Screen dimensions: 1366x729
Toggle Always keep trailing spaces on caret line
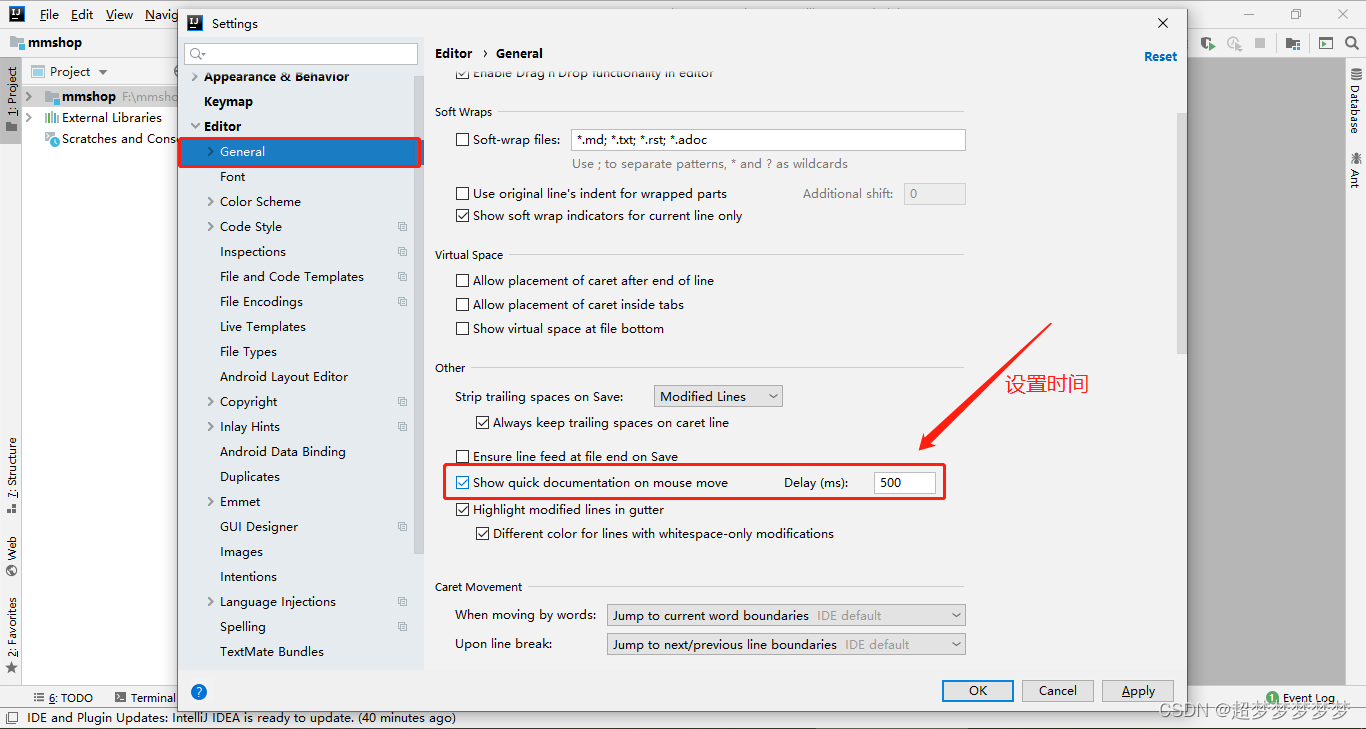[x=482, y=423]
